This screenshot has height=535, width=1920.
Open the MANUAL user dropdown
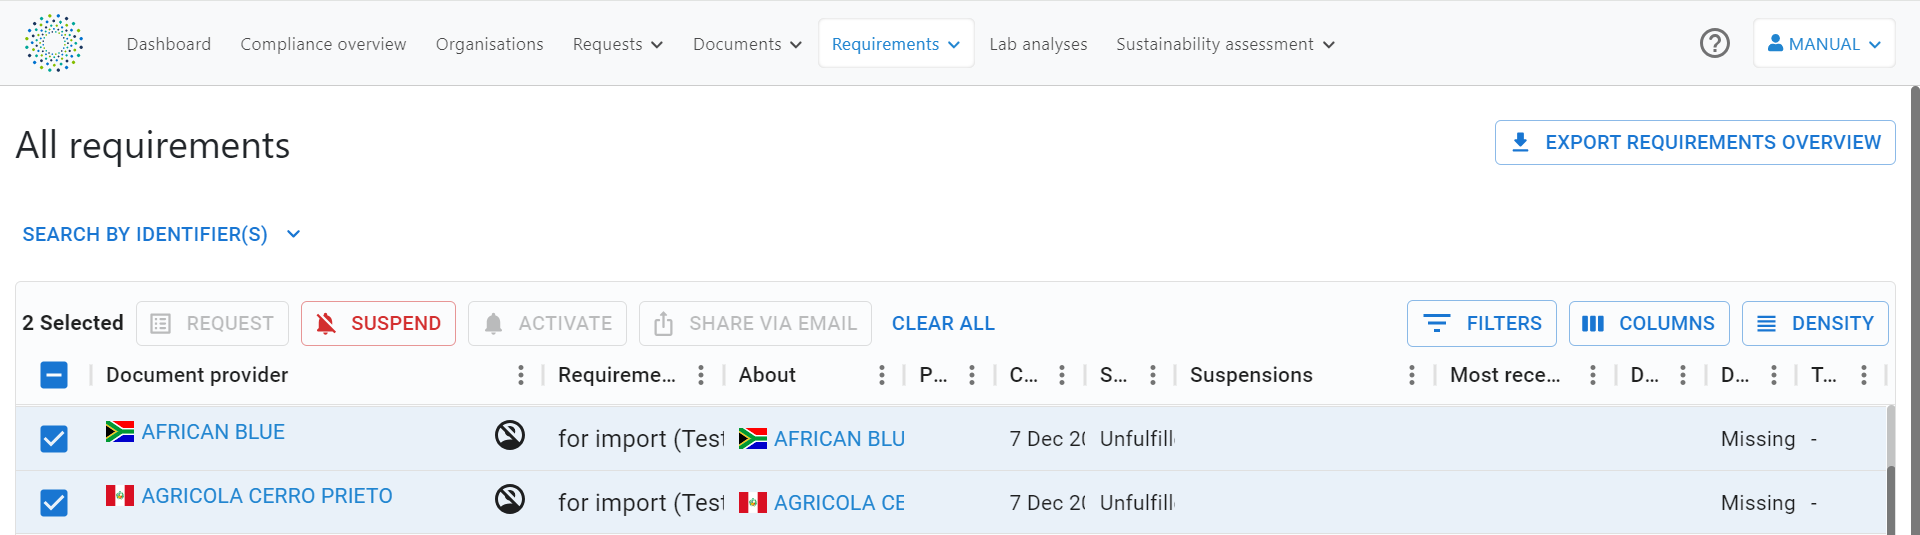1824,44
